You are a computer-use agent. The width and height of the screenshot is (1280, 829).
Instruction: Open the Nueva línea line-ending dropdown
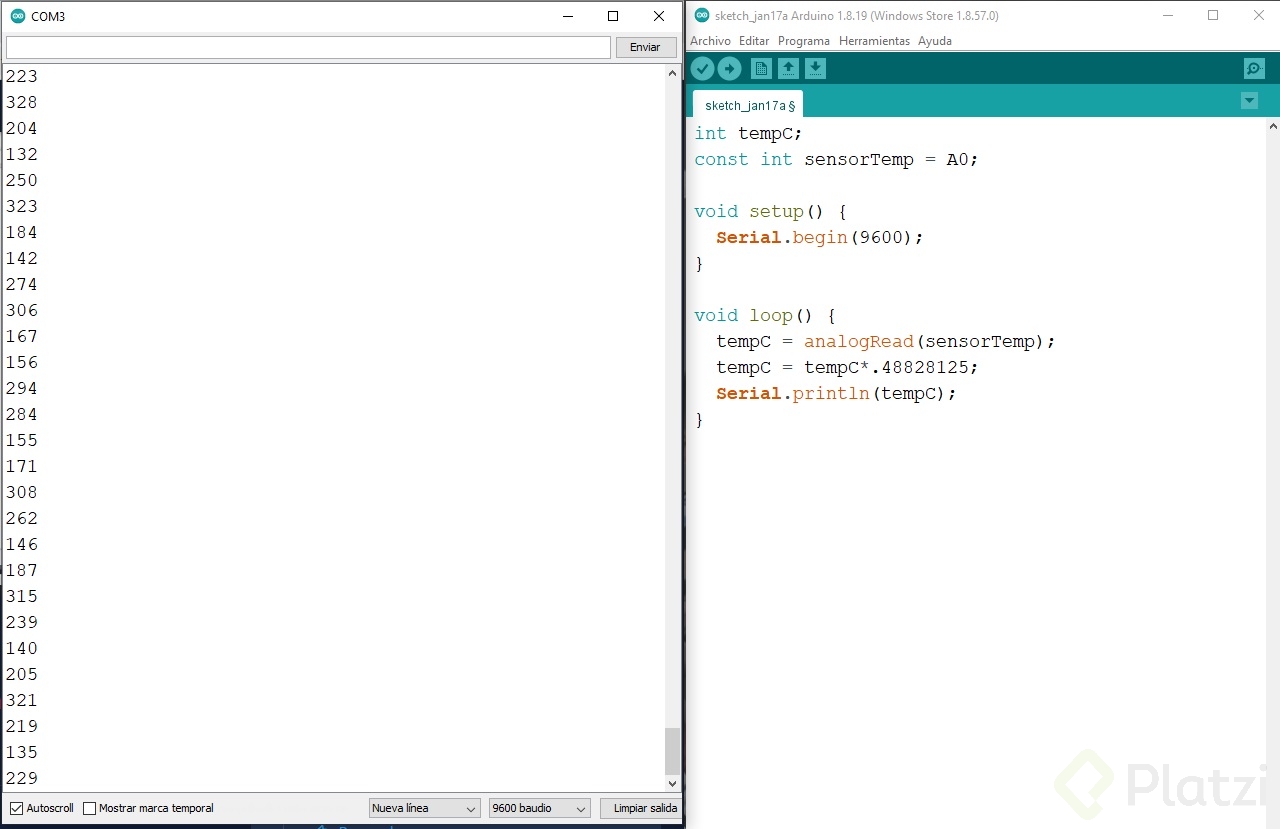pyautogui.click(x=424, y=808)
